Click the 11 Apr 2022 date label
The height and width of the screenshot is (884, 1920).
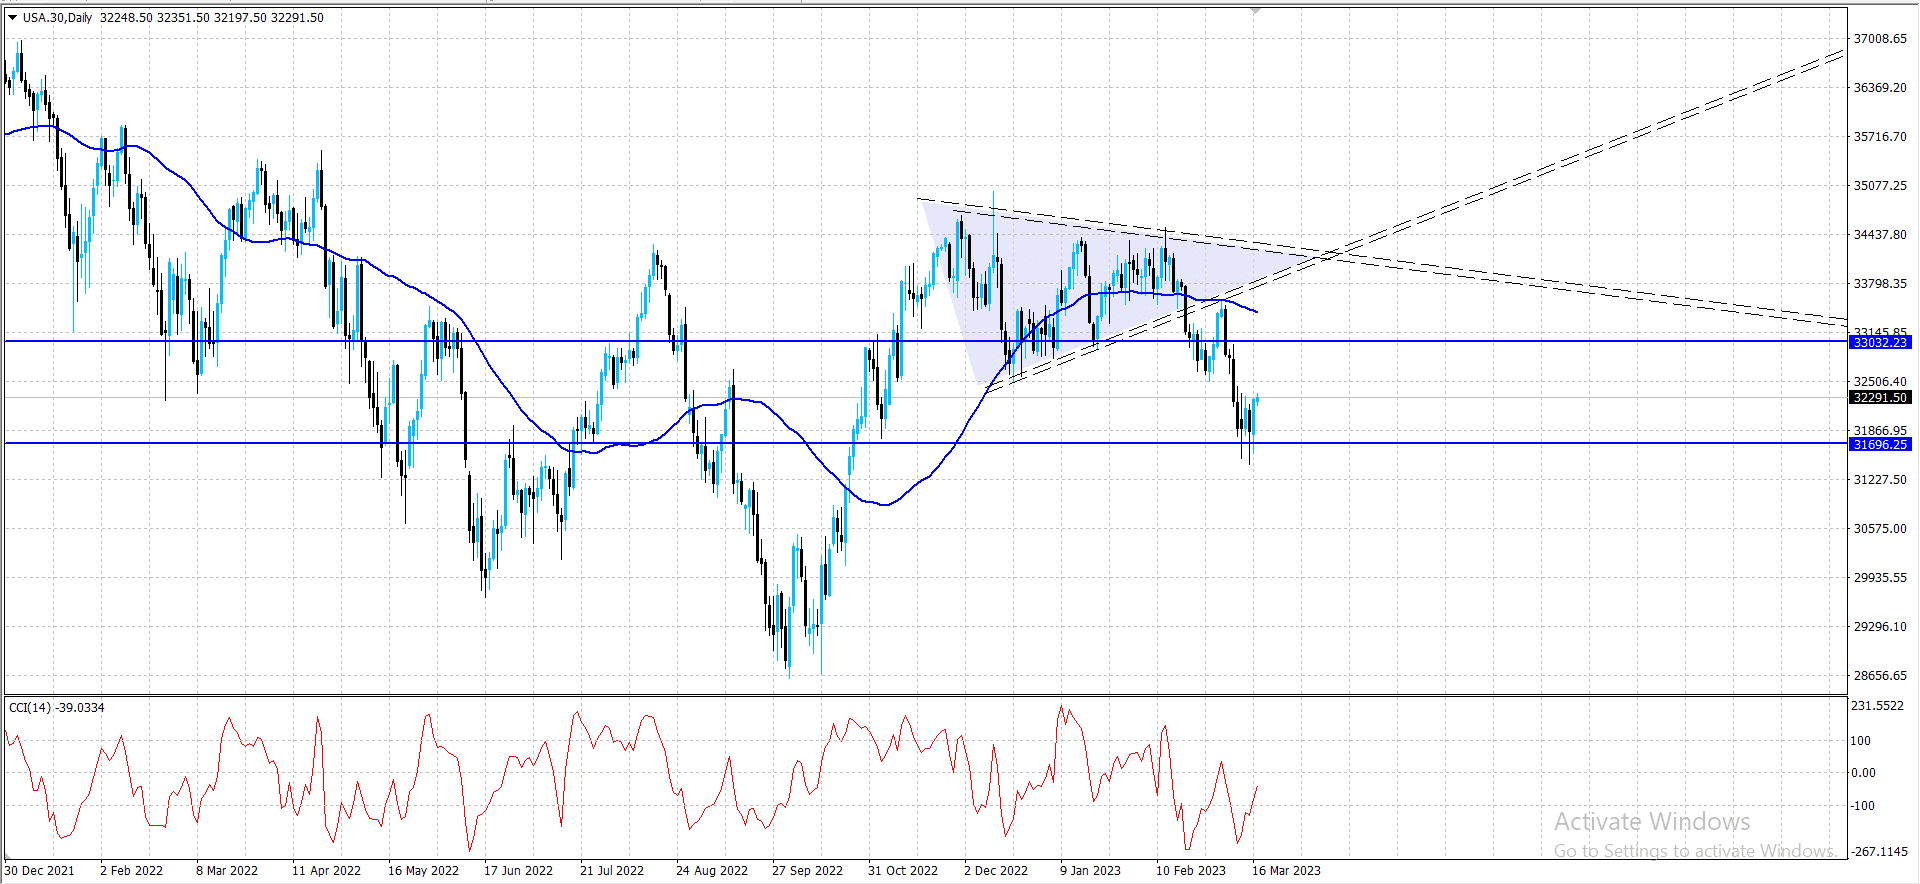(x=326, y=871)
